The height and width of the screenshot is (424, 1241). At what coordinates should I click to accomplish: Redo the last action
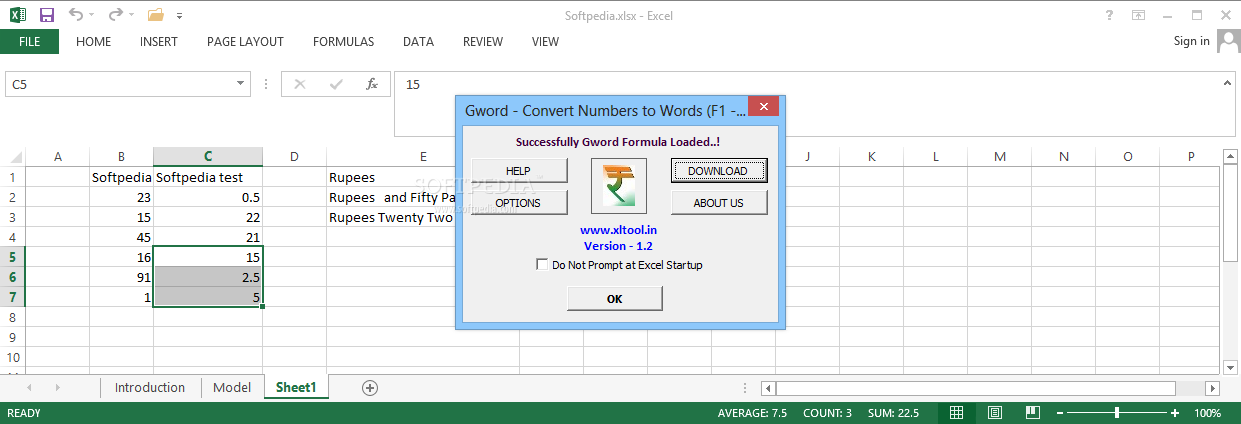[115, 15]
